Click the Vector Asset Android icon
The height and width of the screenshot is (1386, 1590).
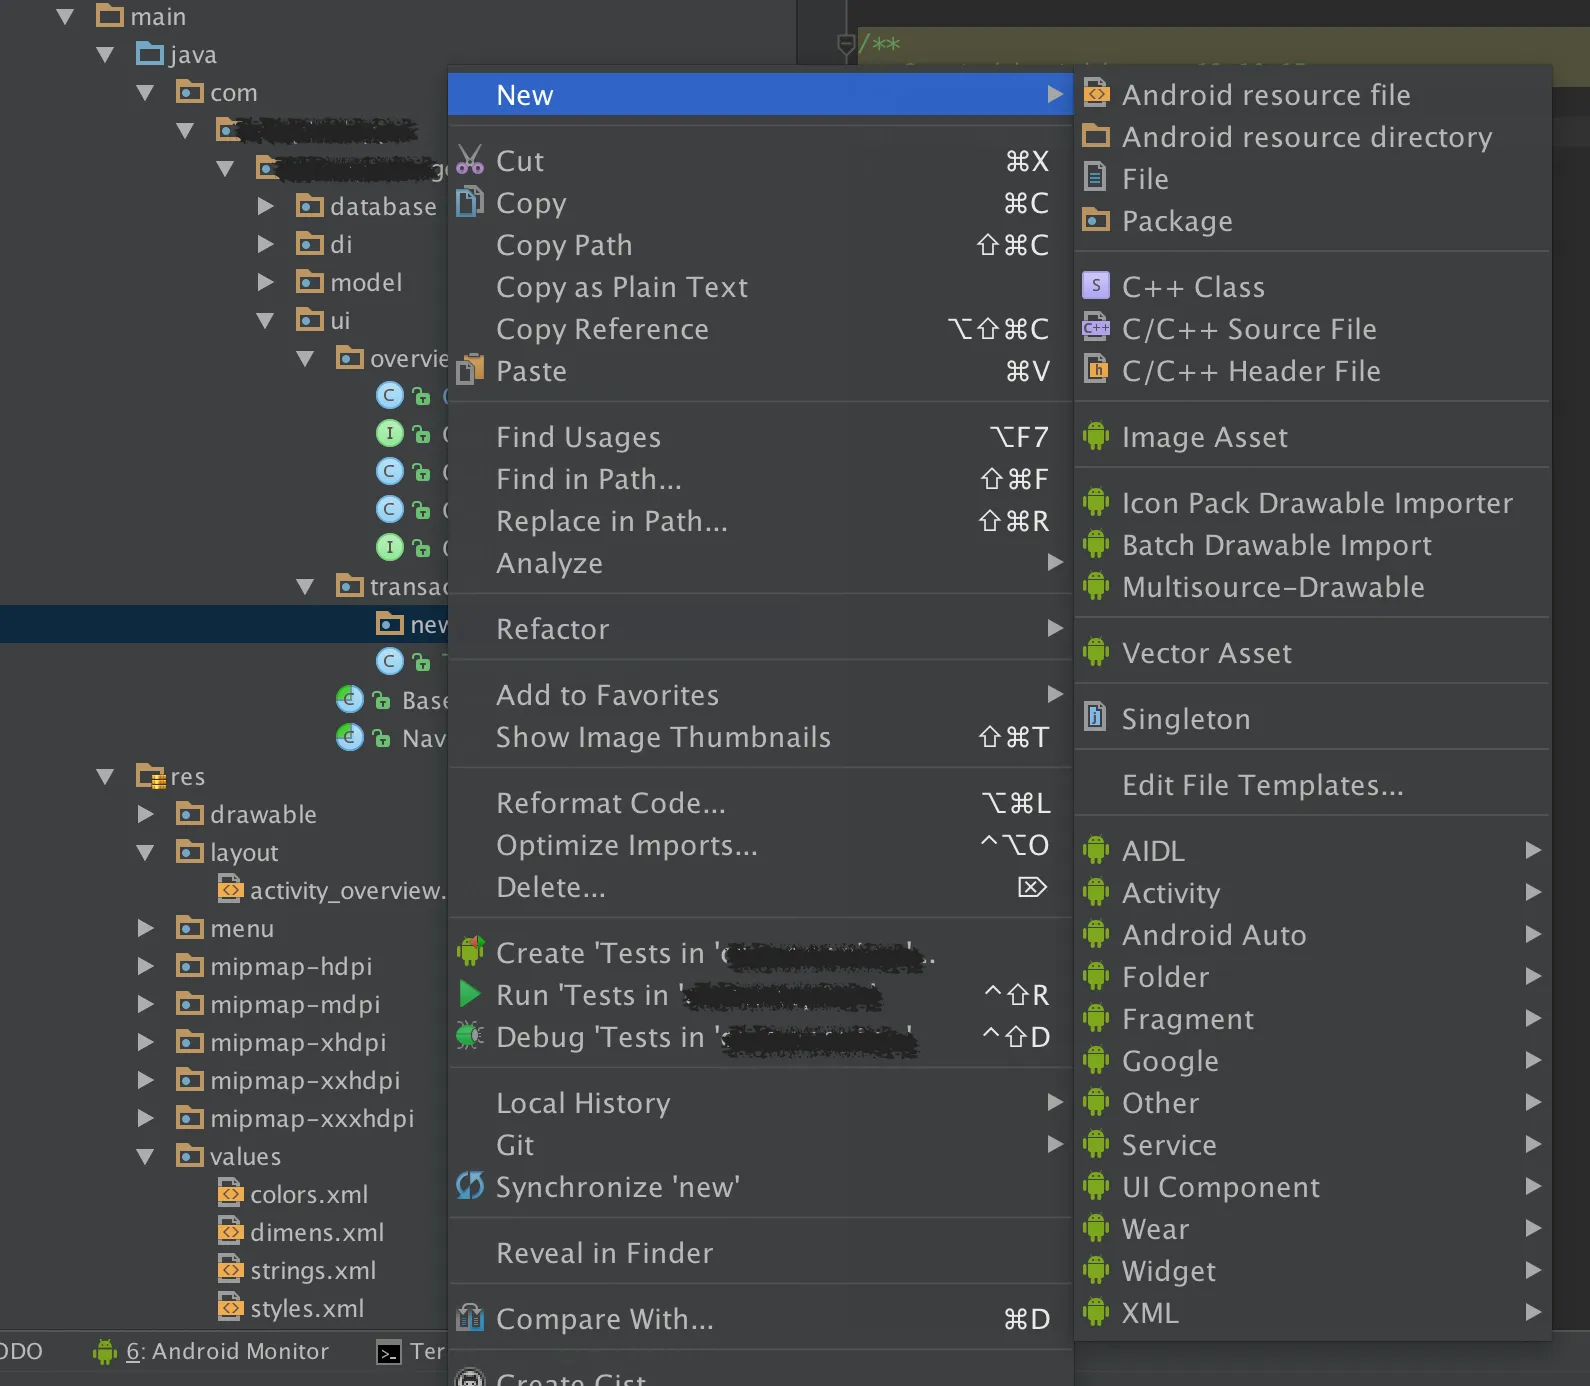pyautogui.click(x=1096, y=652)
